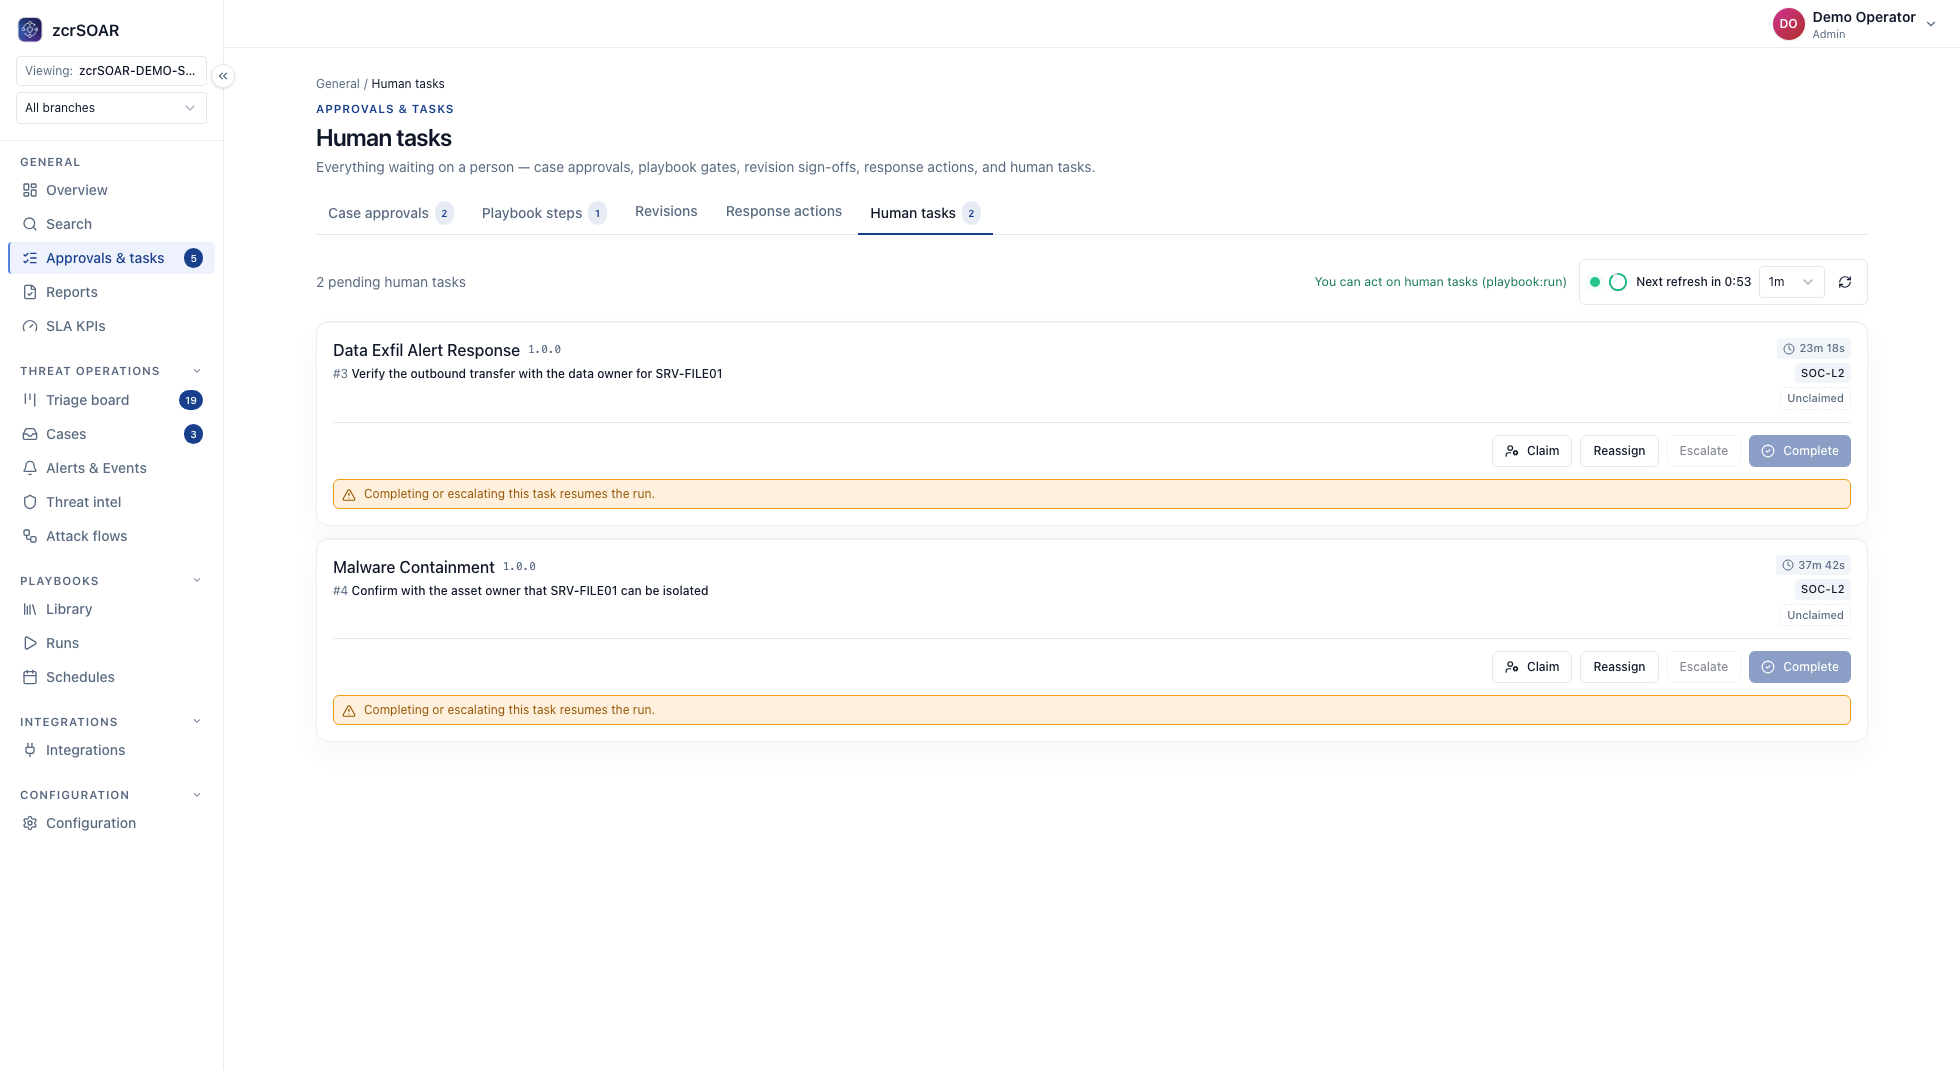
Task: Collapse the Integrations section
Action: 197,721
